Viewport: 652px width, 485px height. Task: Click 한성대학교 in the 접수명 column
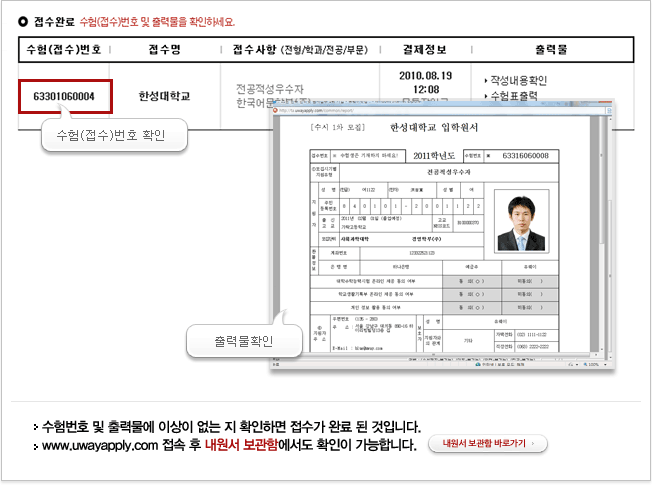[164, 96]
